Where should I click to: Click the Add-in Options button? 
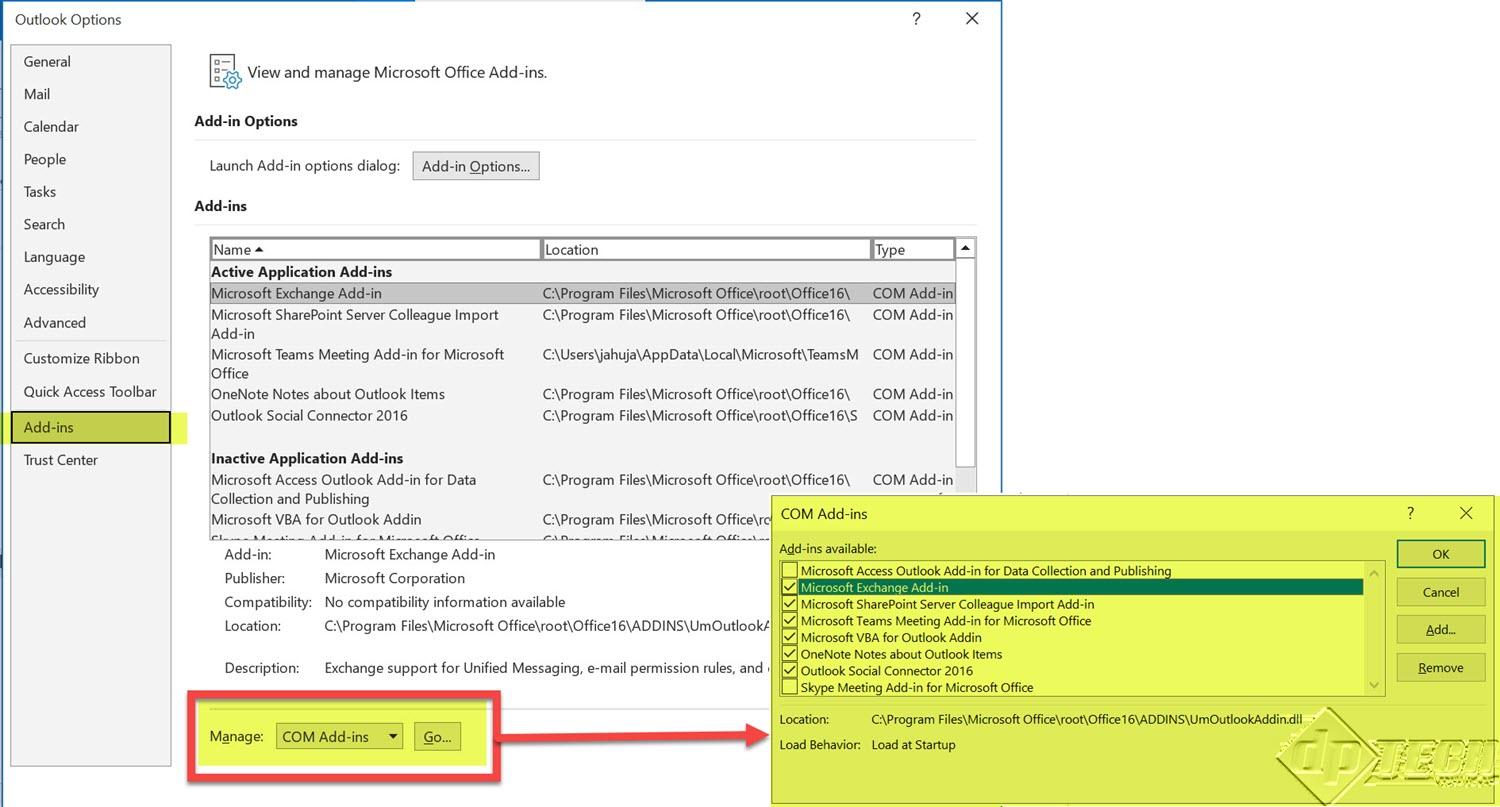pos(476,166)
